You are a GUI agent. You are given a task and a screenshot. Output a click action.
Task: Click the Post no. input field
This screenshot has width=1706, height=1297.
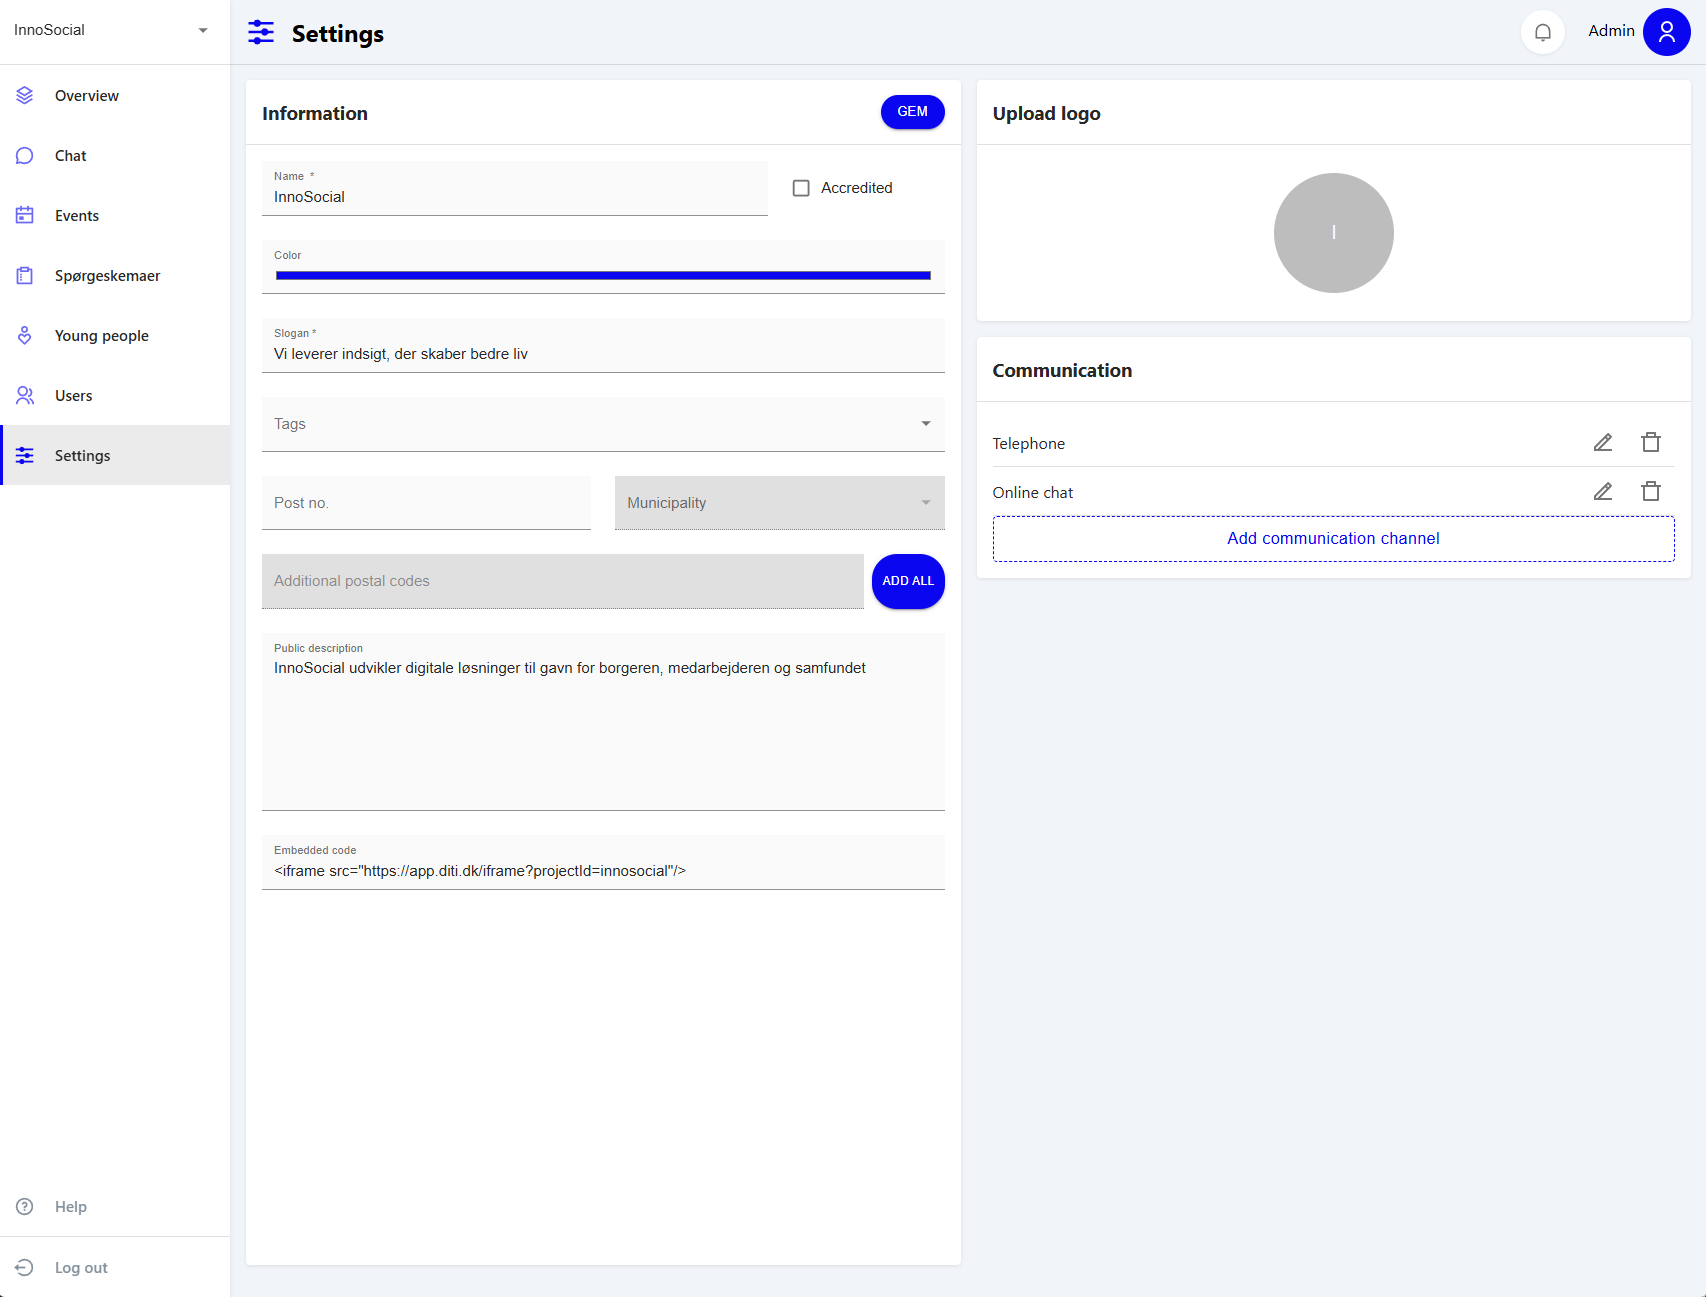(426, 503)
